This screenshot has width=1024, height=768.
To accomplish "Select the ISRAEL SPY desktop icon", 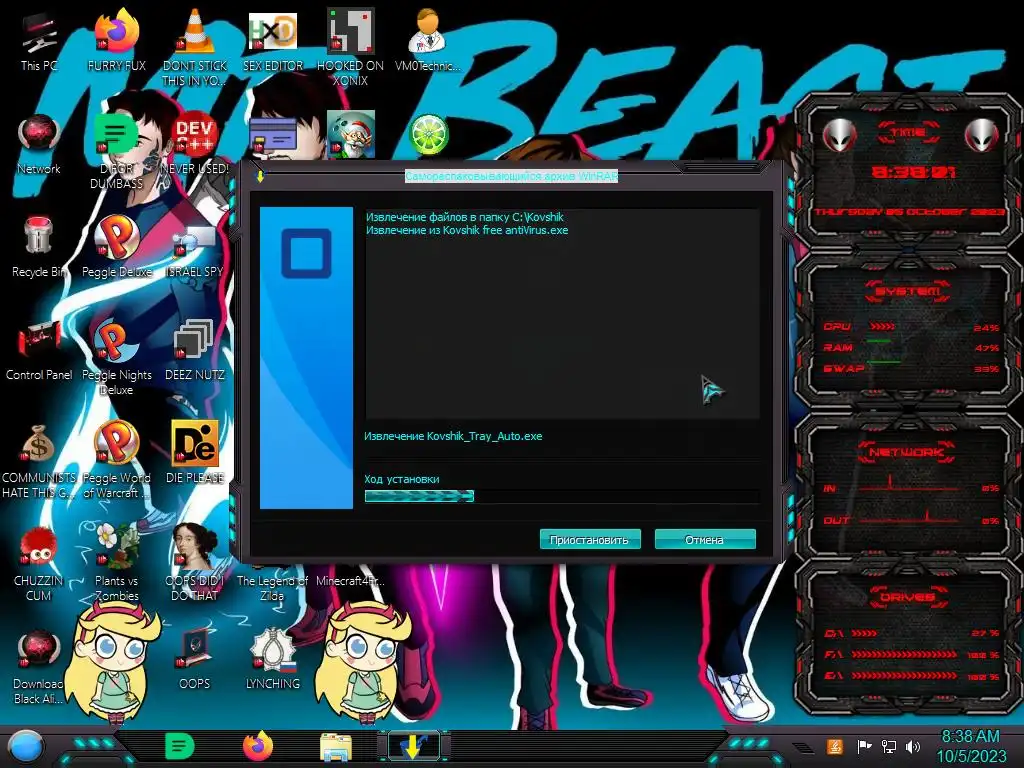I will pos(195,251).
